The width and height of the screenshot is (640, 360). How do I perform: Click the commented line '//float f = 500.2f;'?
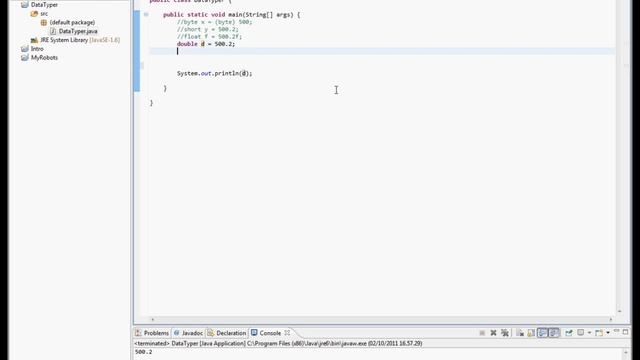click(209, 36)
